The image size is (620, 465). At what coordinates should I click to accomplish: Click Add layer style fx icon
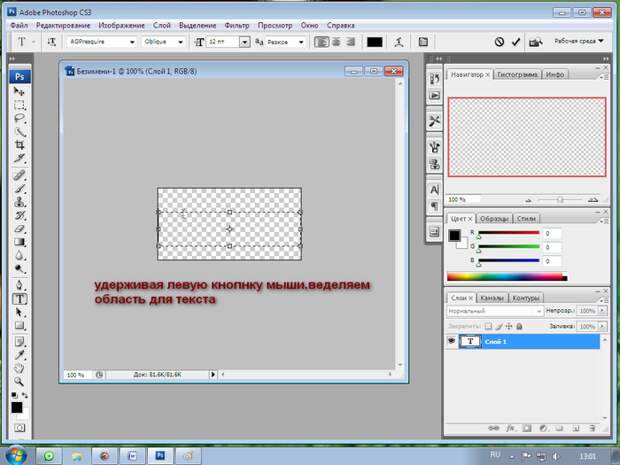[x=510, y=428]
